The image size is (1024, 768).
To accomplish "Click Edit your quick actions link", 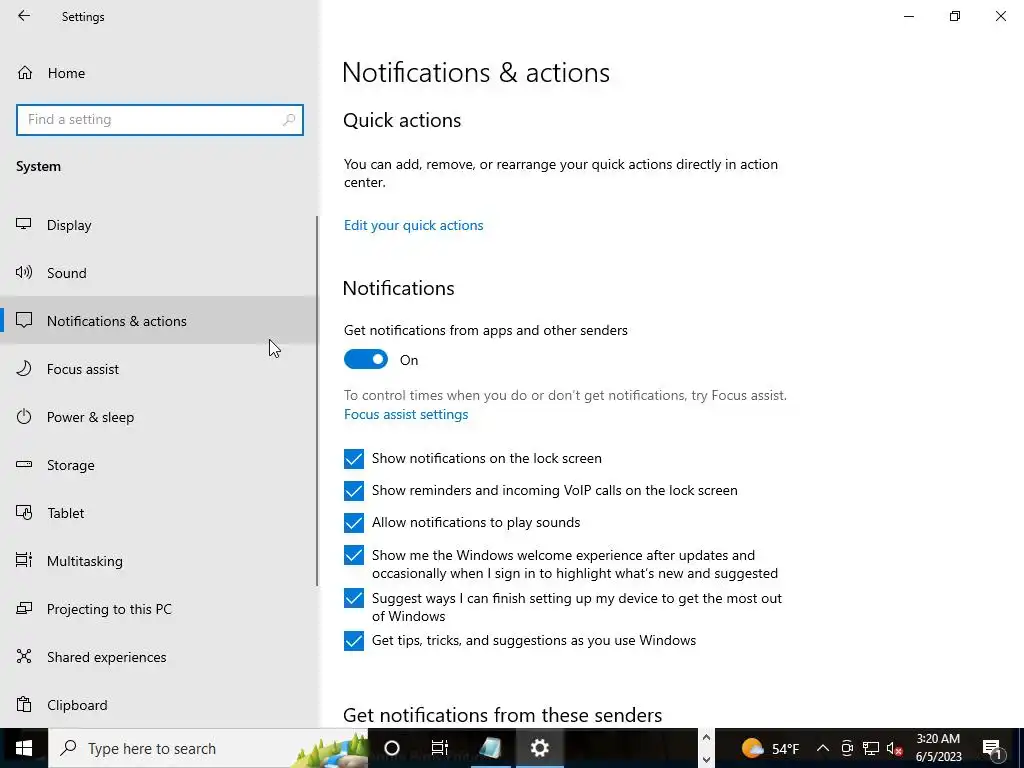I will pos(413,225).
